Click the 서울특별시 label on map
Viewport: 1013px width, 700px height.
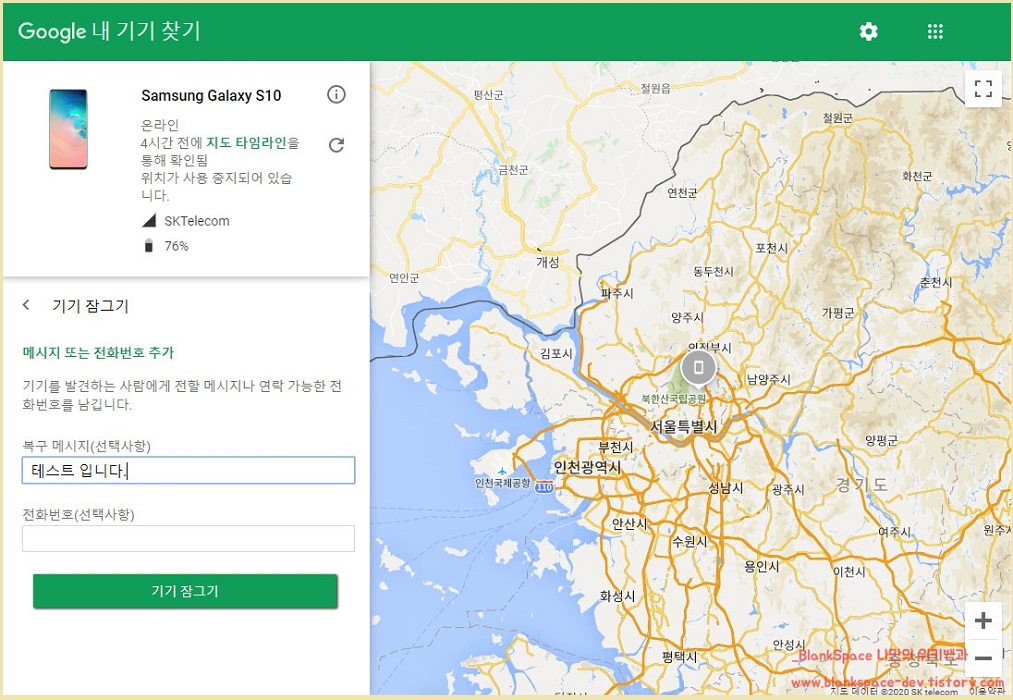coord(684,427)
